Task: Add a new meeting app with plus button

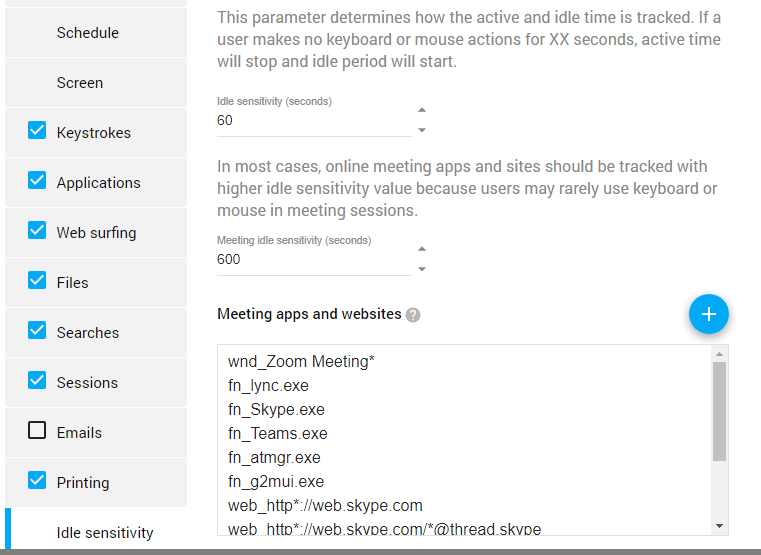Action: click(x=709, y=314)
